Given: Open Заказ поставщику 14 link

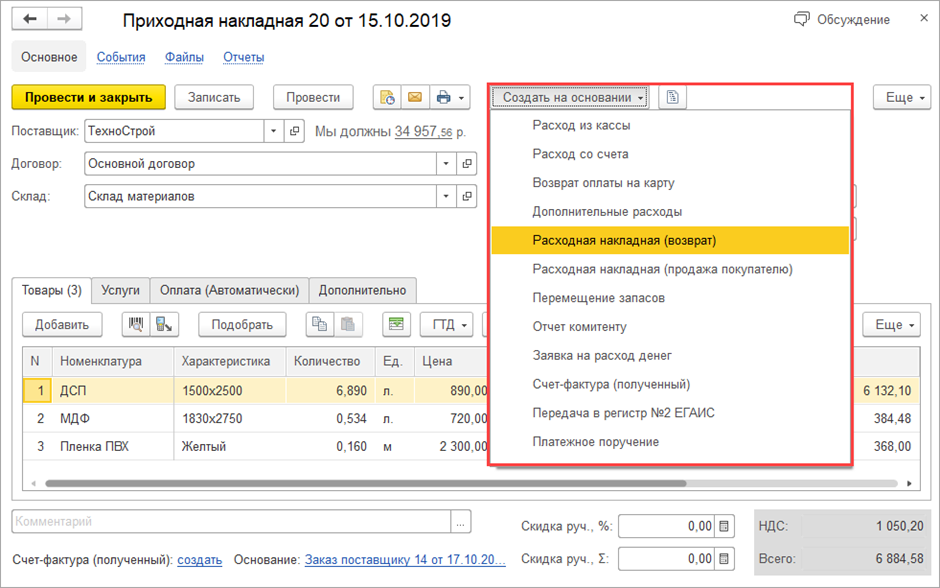Looking at the screenshot, I should click(x=405, y=560).
